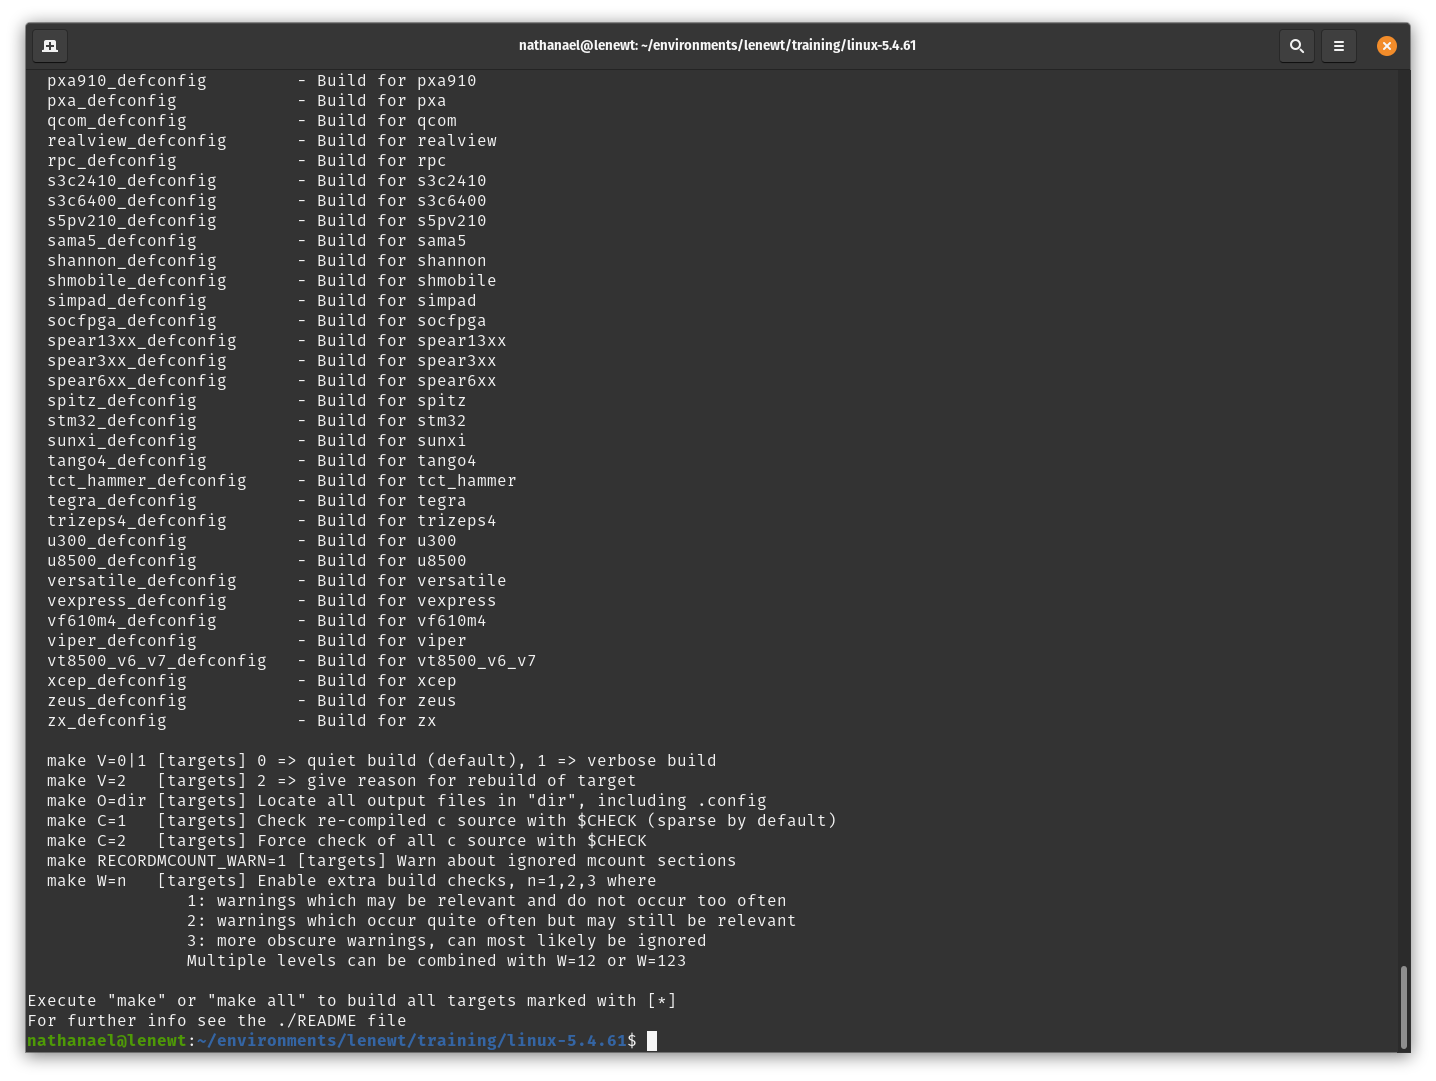Click the tct_hammer_defconfig text
The image size is (1436, 1081).
click(146, 481)
